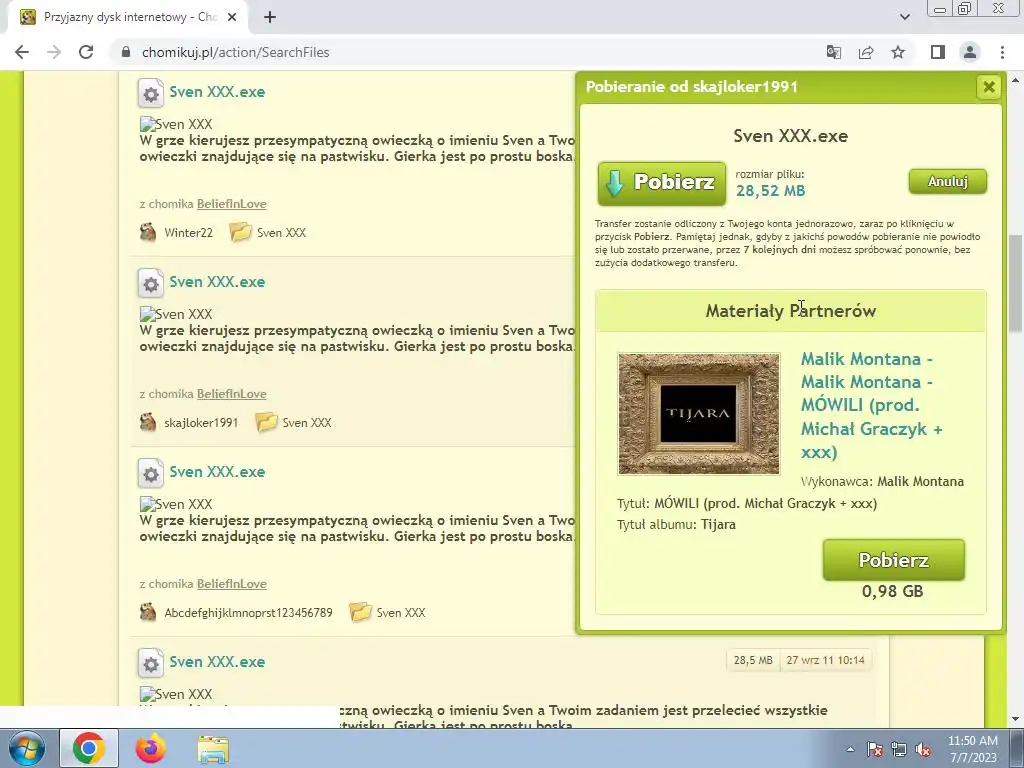Open Sven XXX folder beside Winter22
Viewport: 1024px width, 768px height.
[x=268, y=232]
